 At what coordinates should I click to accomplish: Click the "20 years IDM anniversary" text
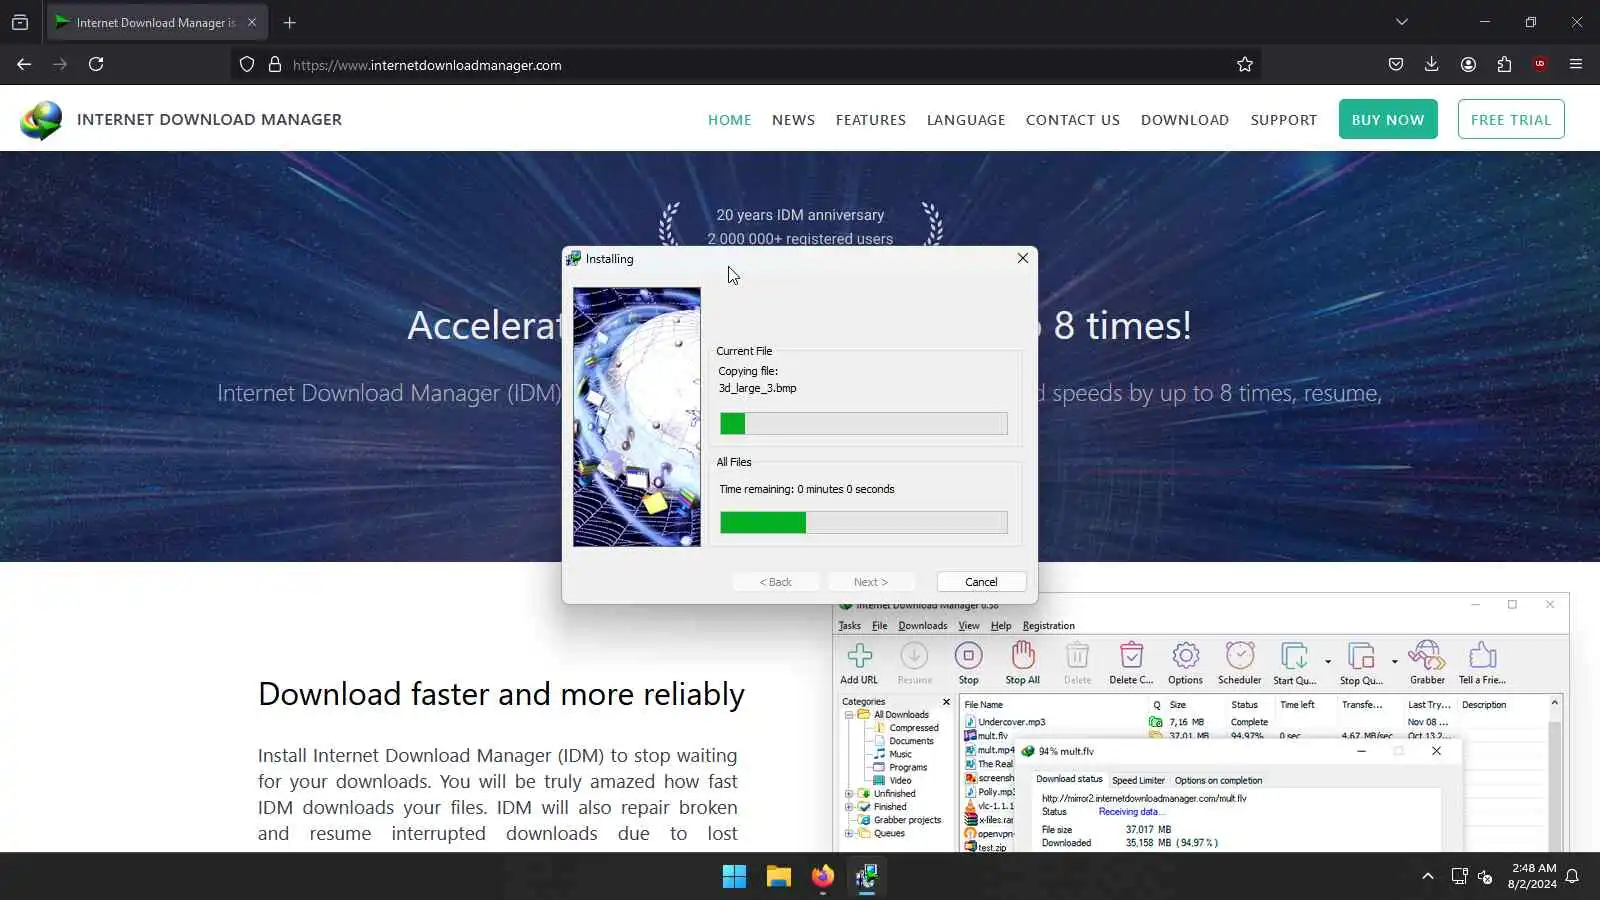click(800, 215)
